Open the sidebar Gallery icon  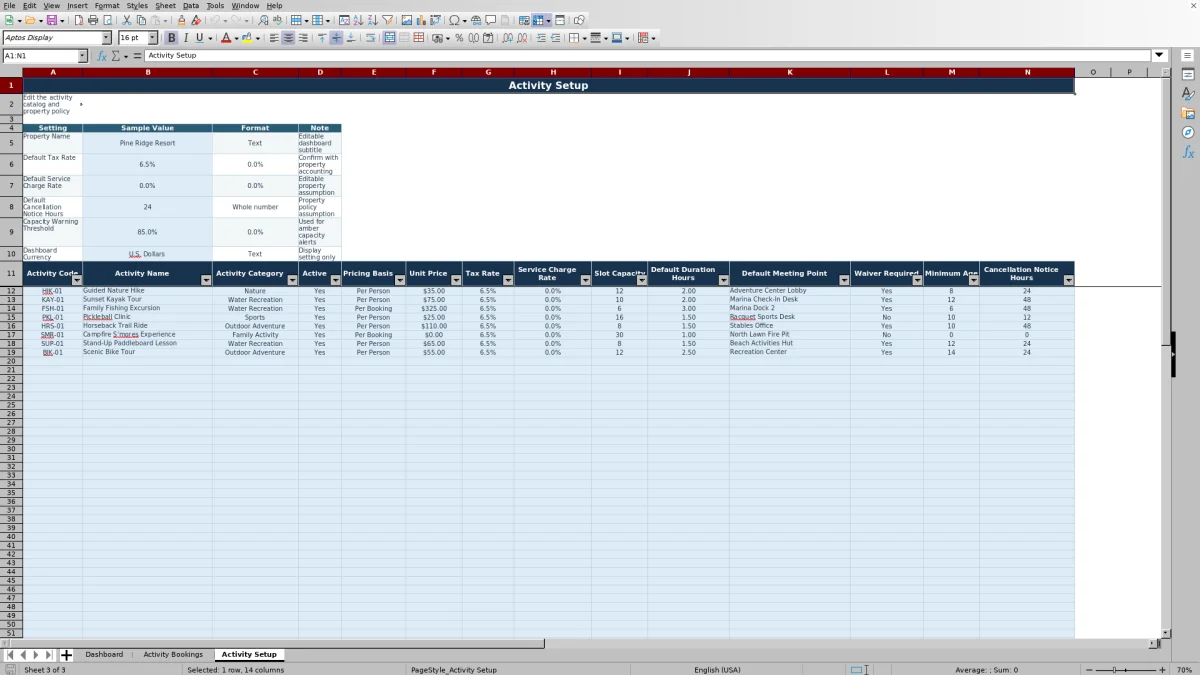click(1188, 113)
